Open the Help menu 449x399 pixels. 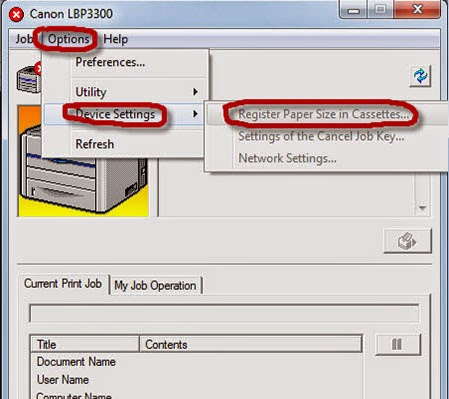(115, 39)
